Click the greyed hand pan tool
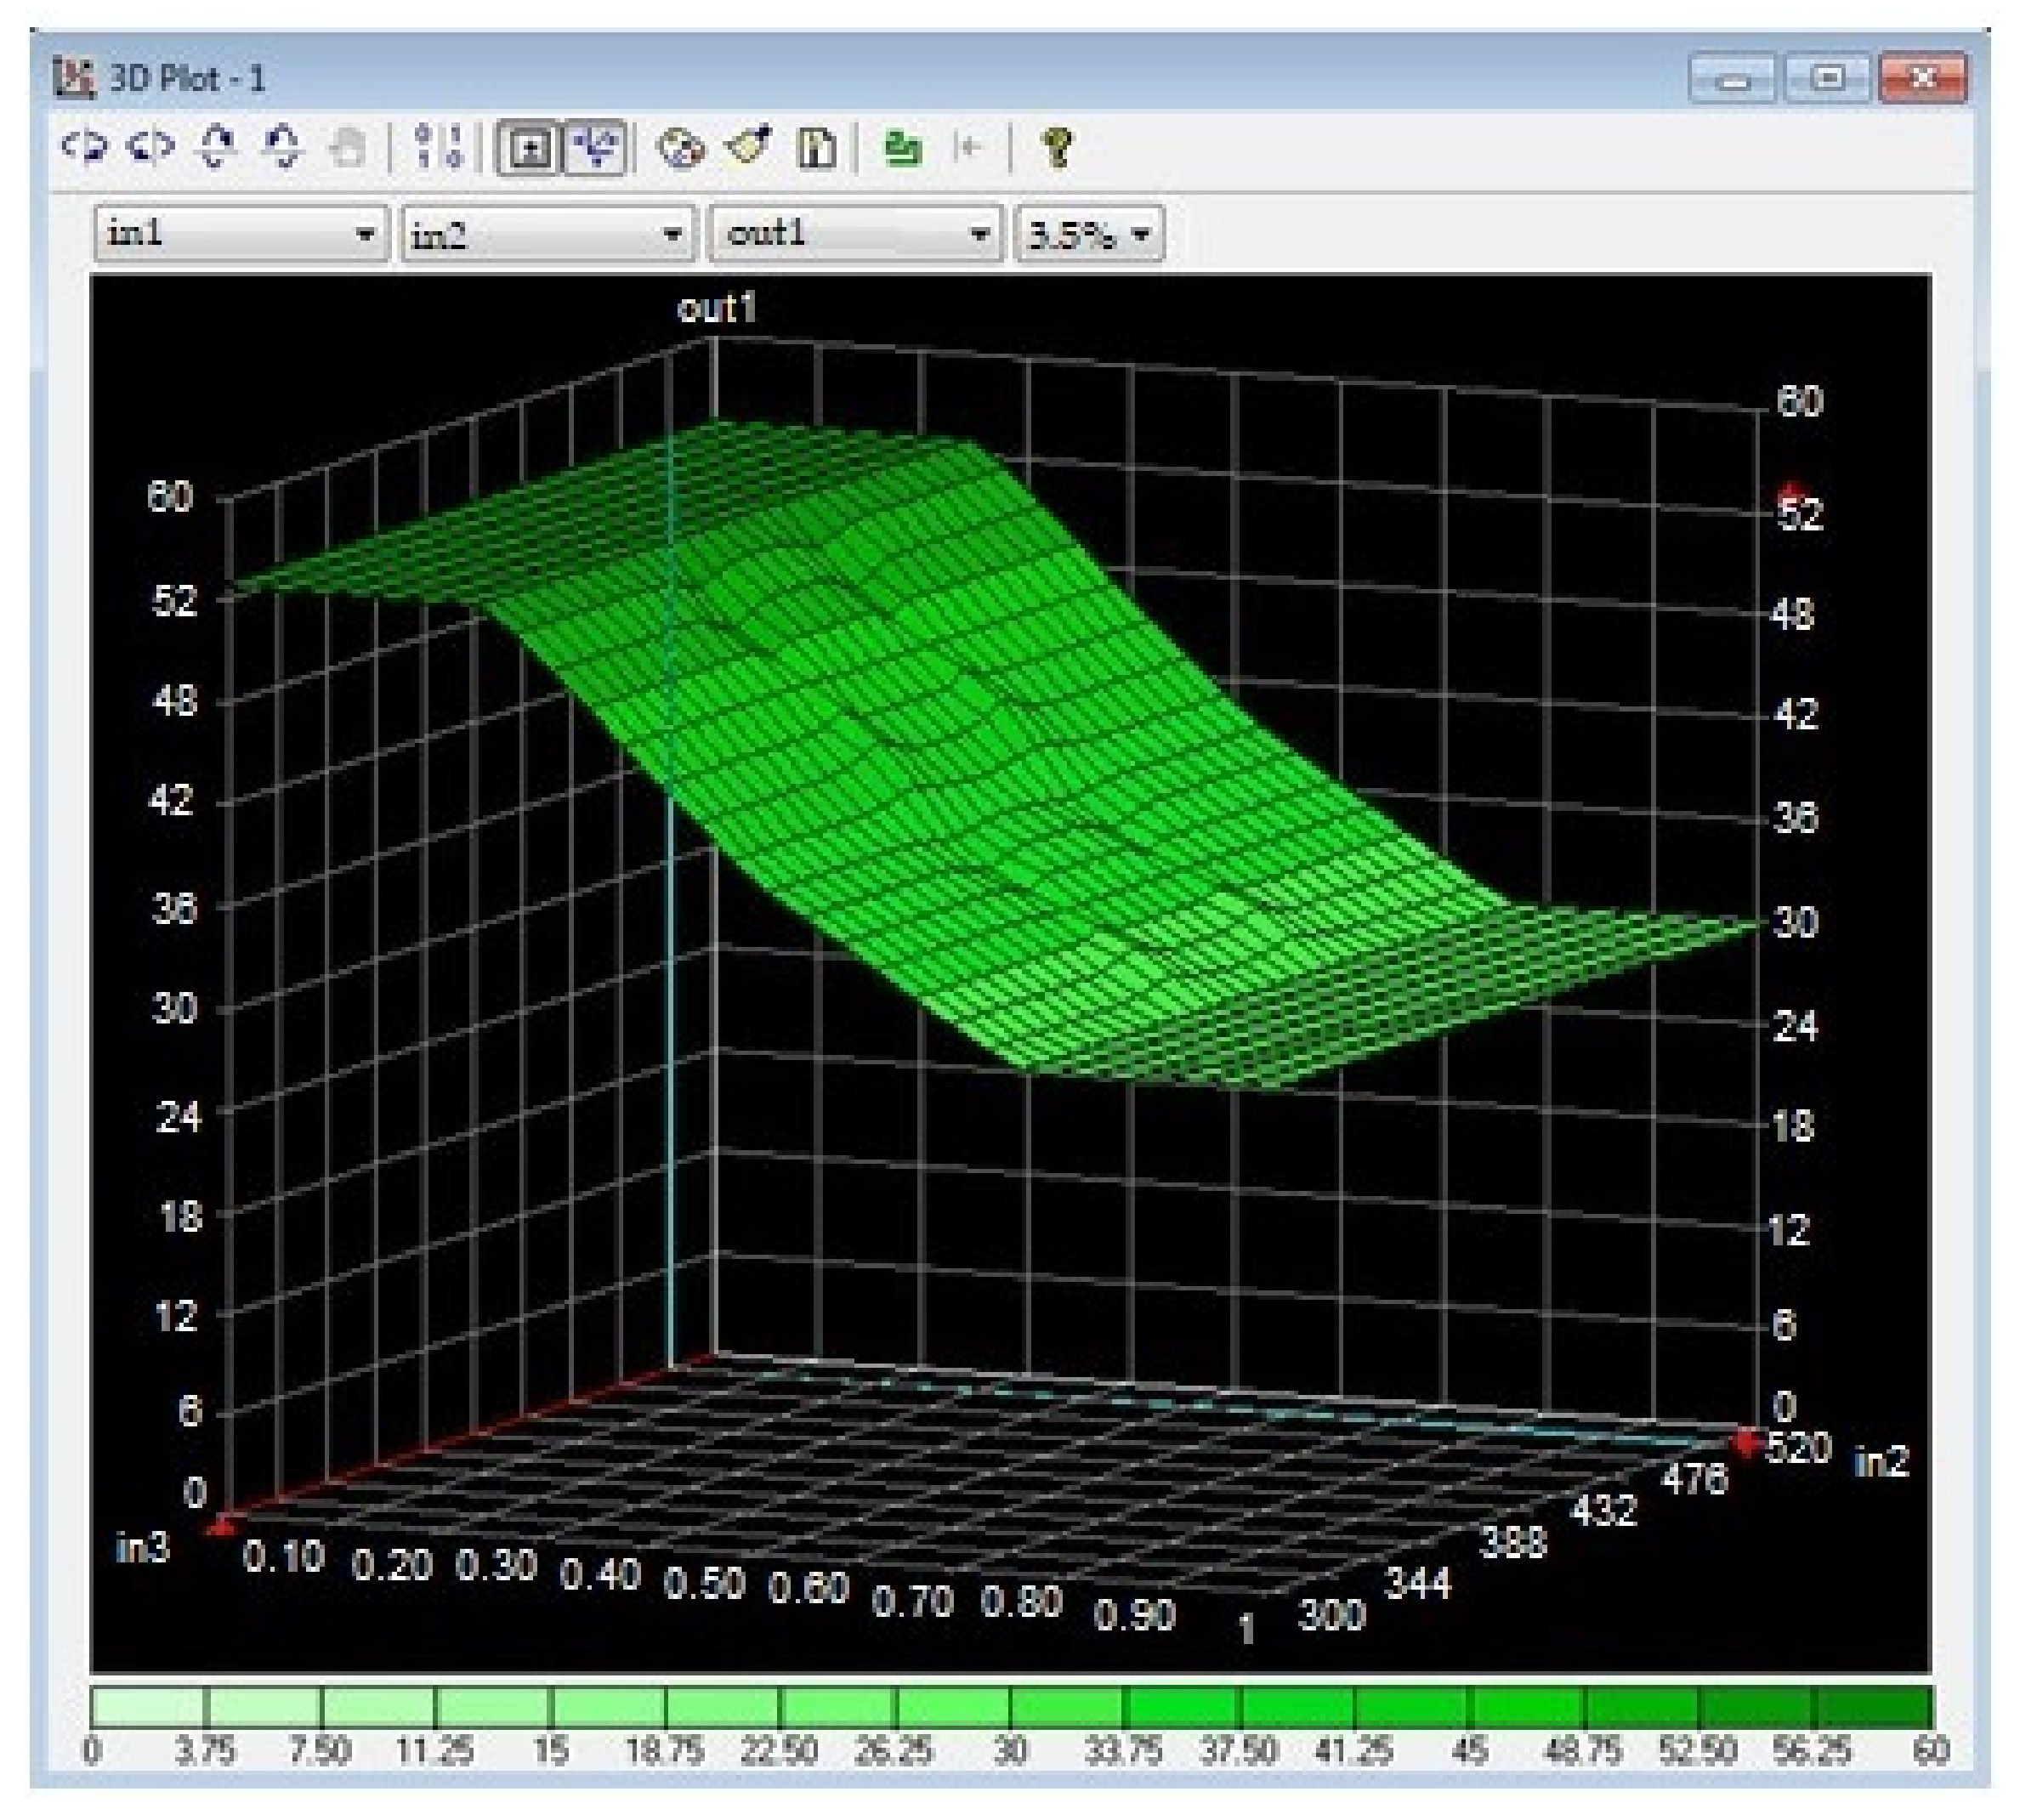 tap(348, 148)
